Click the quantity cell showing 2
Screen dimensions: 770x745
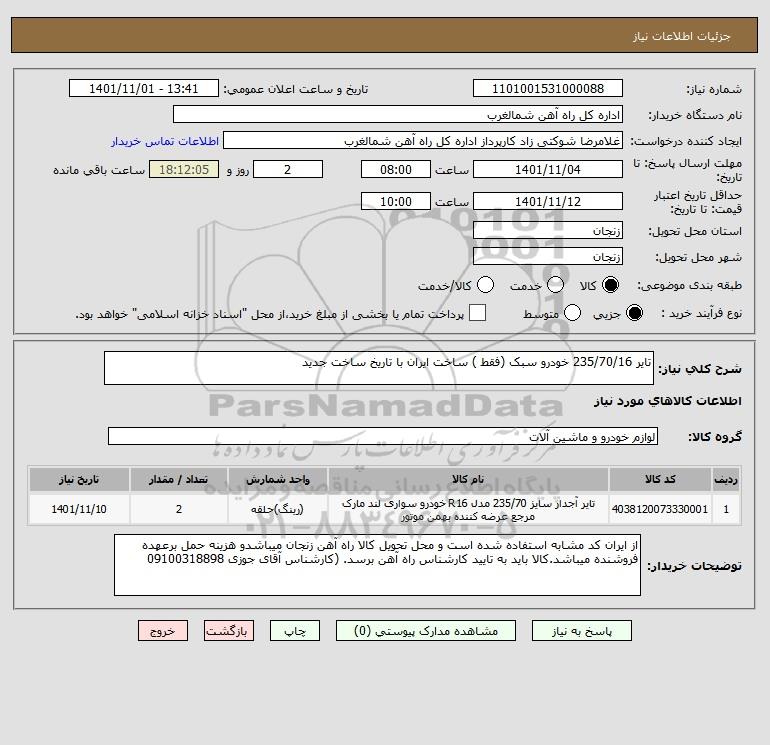(x=179, y=509)
